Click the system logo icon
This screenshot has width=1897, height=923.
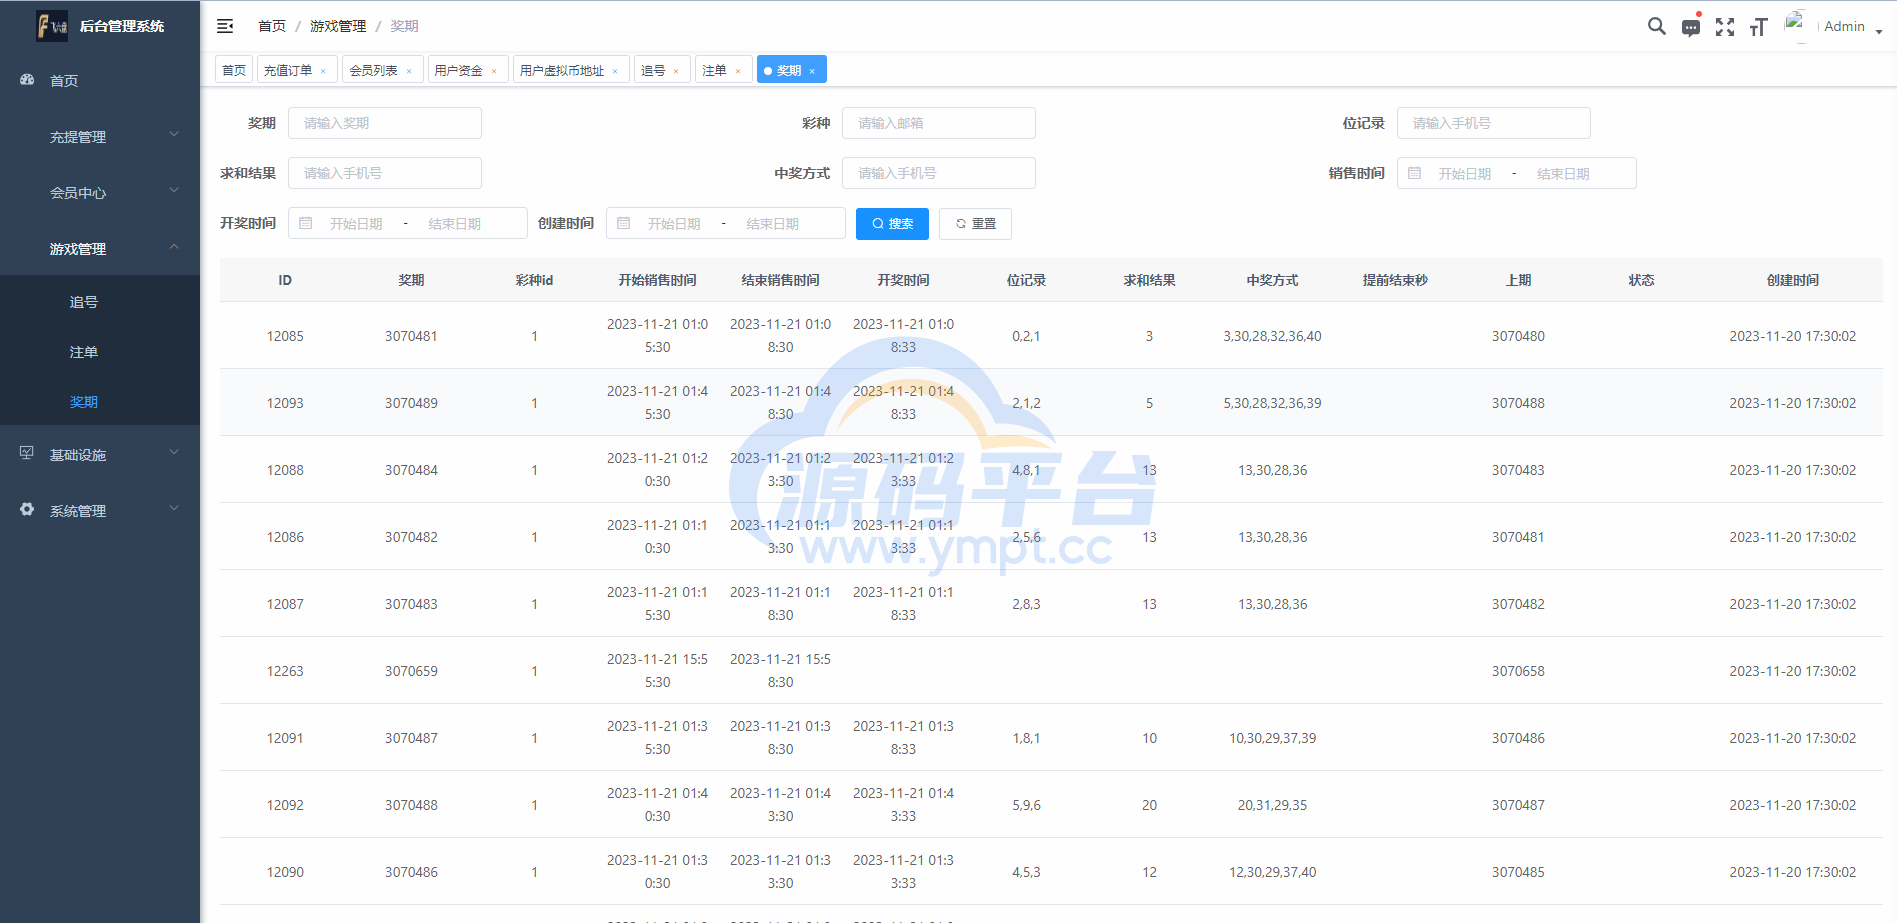(x=52, y=26)
